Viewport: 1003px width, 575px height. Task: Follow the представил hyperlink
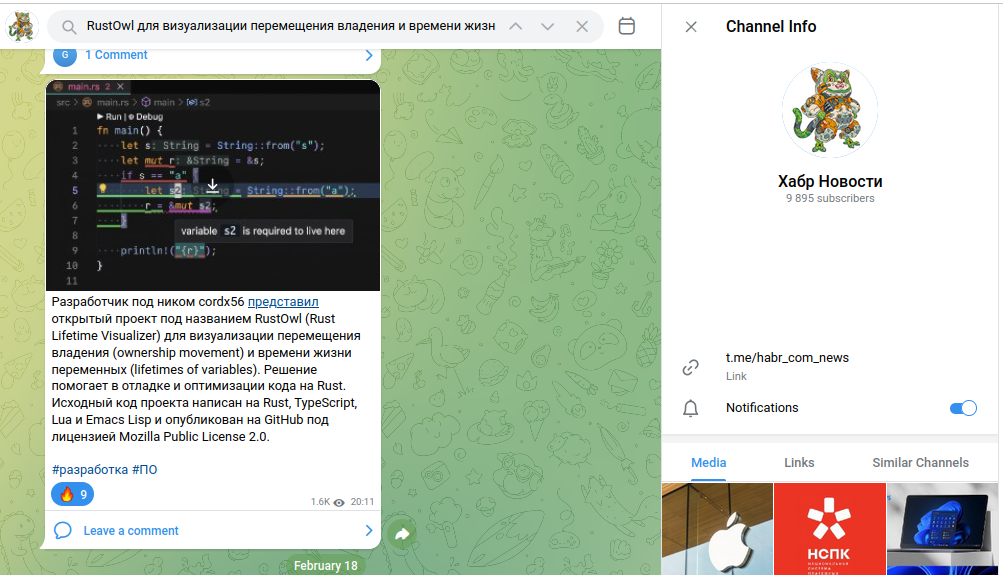283,301
